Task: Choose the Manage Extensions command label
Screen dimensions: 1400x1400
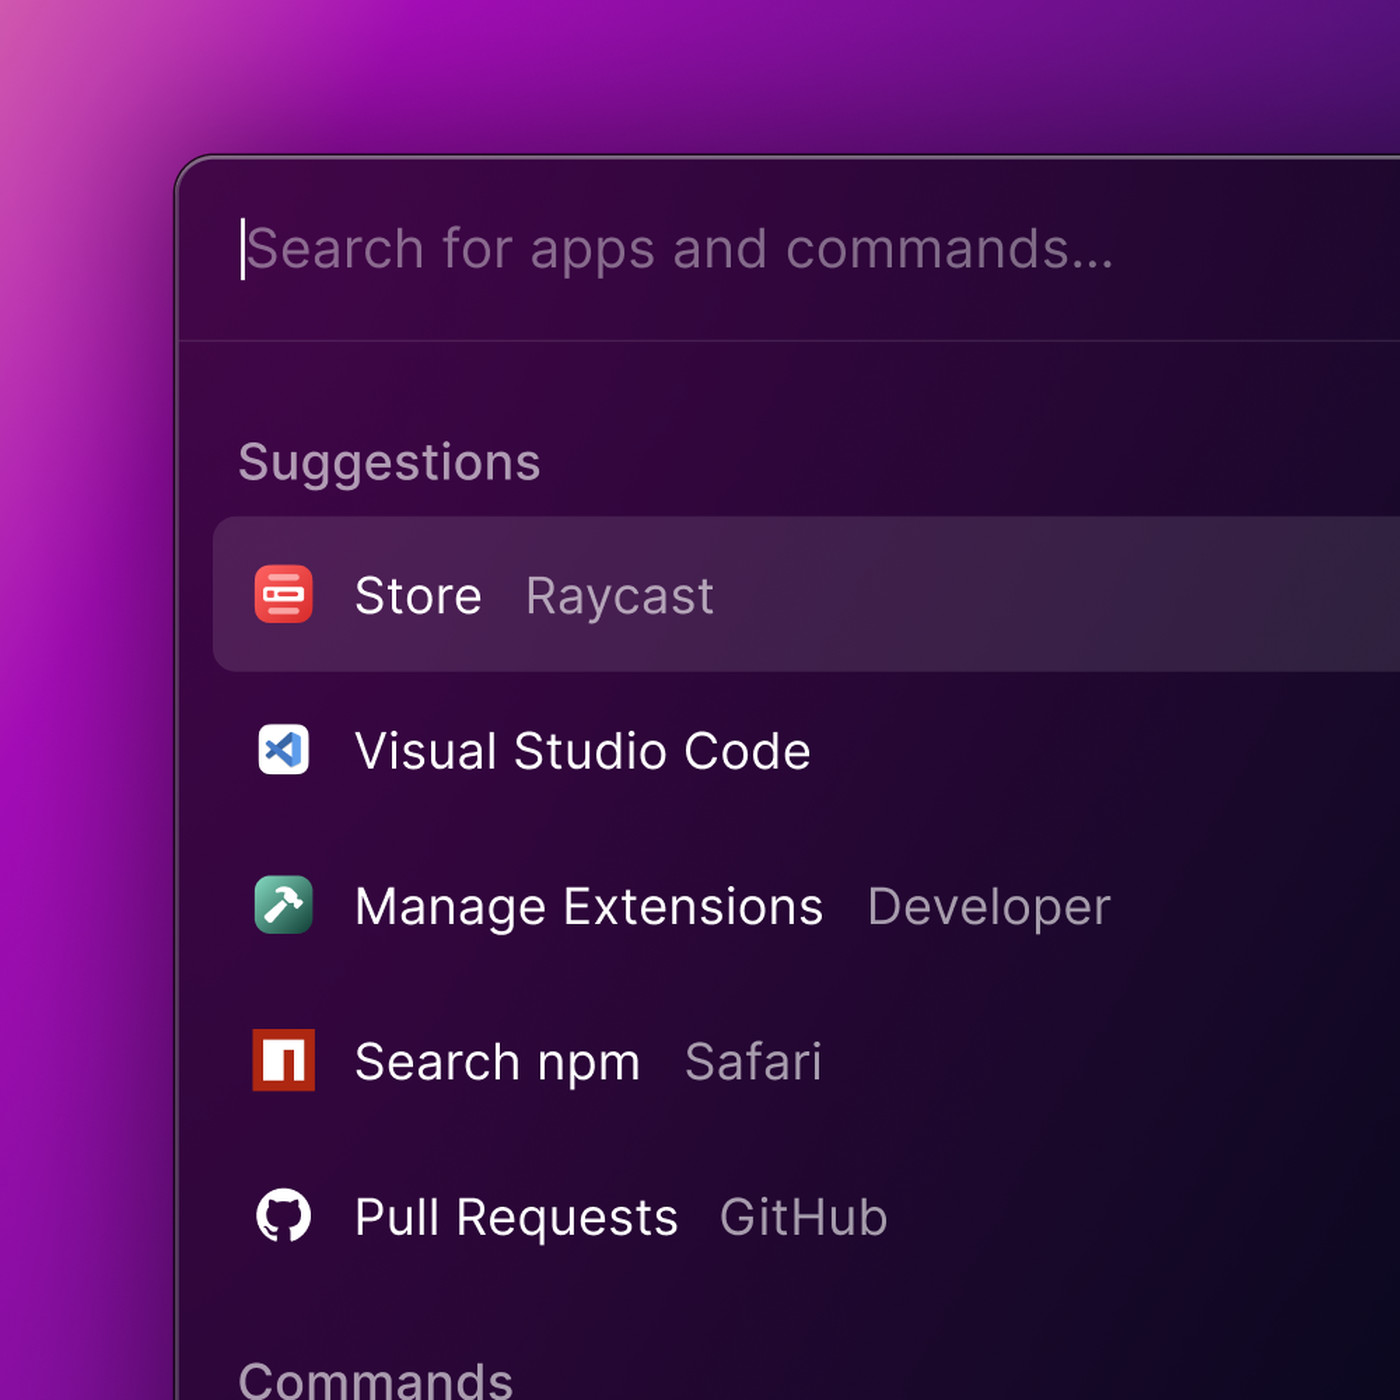Action: coord(588,907)
